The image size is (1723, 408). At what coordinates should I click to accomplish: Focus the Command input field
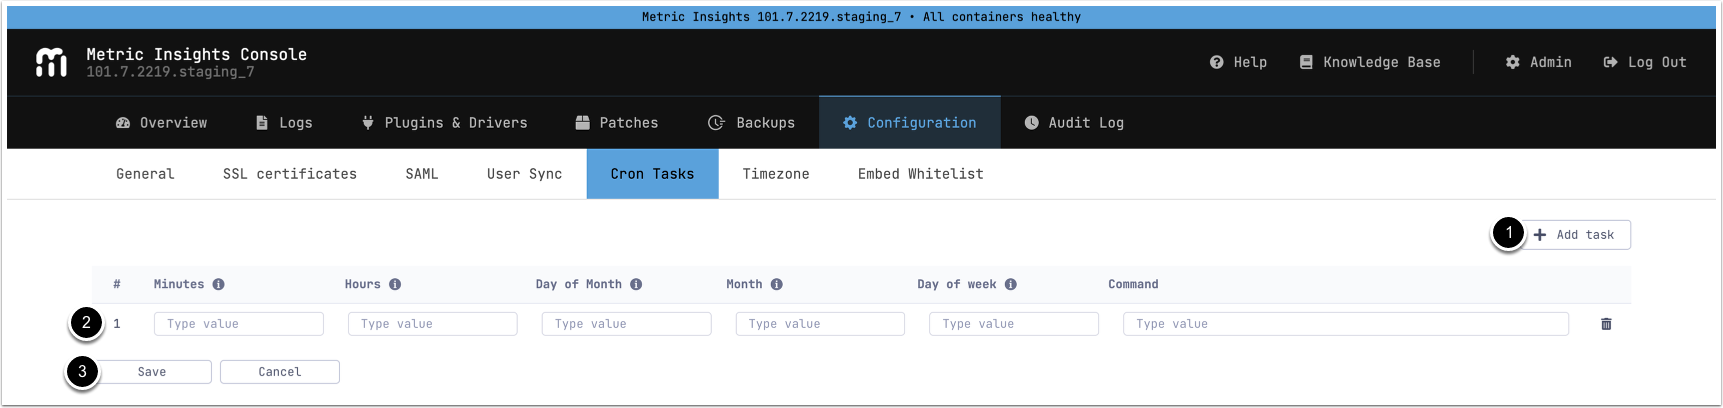pyautogui.click(x=1345, y=324)
